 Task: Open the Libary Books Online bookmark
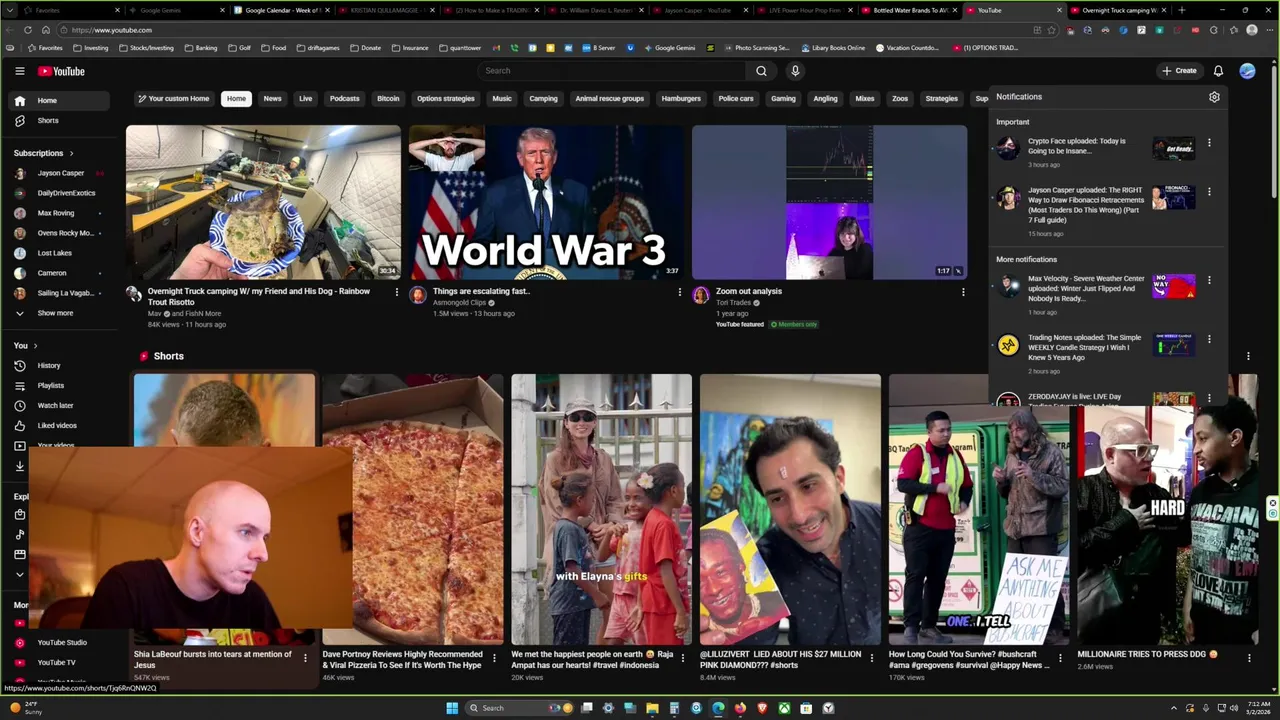pyautogui.click(x=832, y=48)
